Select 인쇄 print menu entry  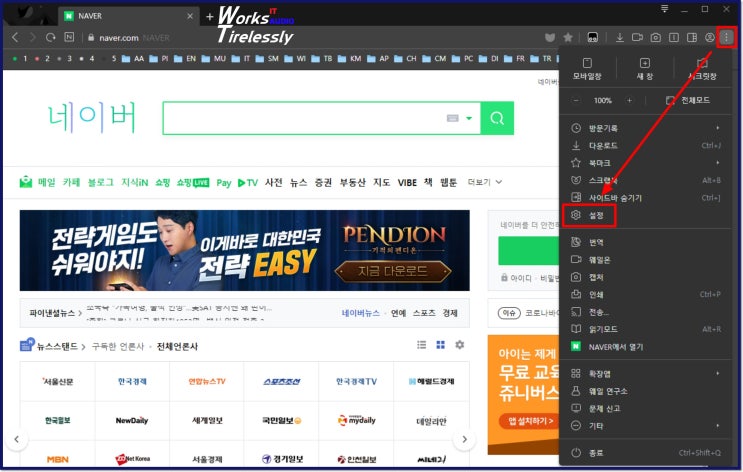(x=646, y=294)
